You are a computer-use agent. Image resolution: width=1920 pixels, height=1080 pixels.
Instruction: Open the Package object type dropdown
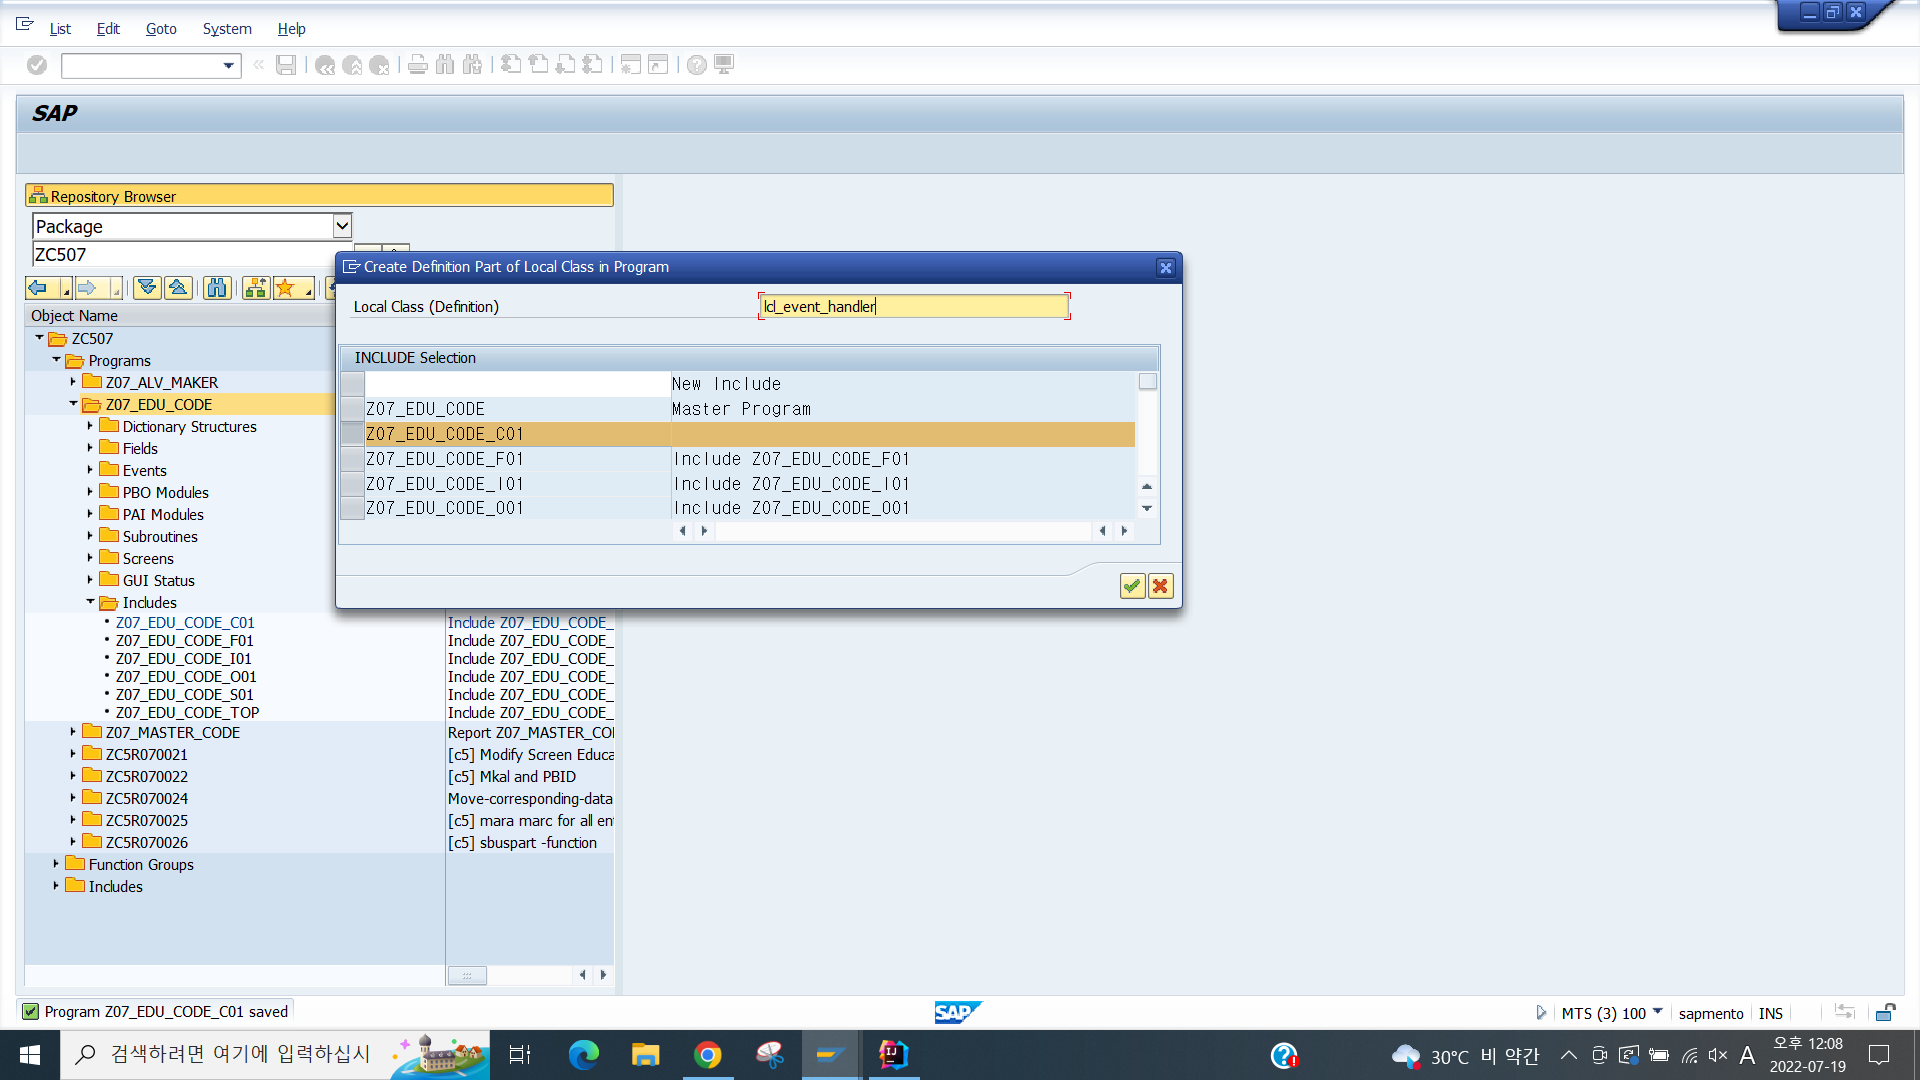[x=342, y=226]
